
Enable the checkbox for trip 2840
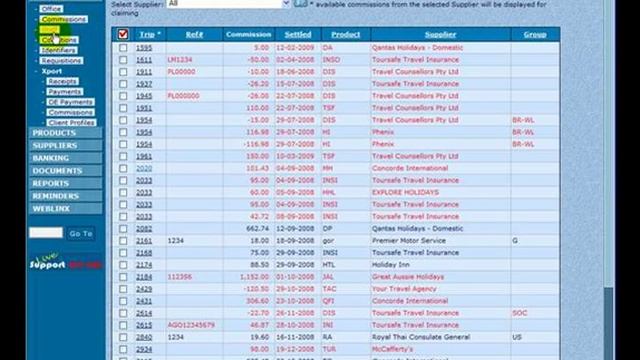point(123,337)
